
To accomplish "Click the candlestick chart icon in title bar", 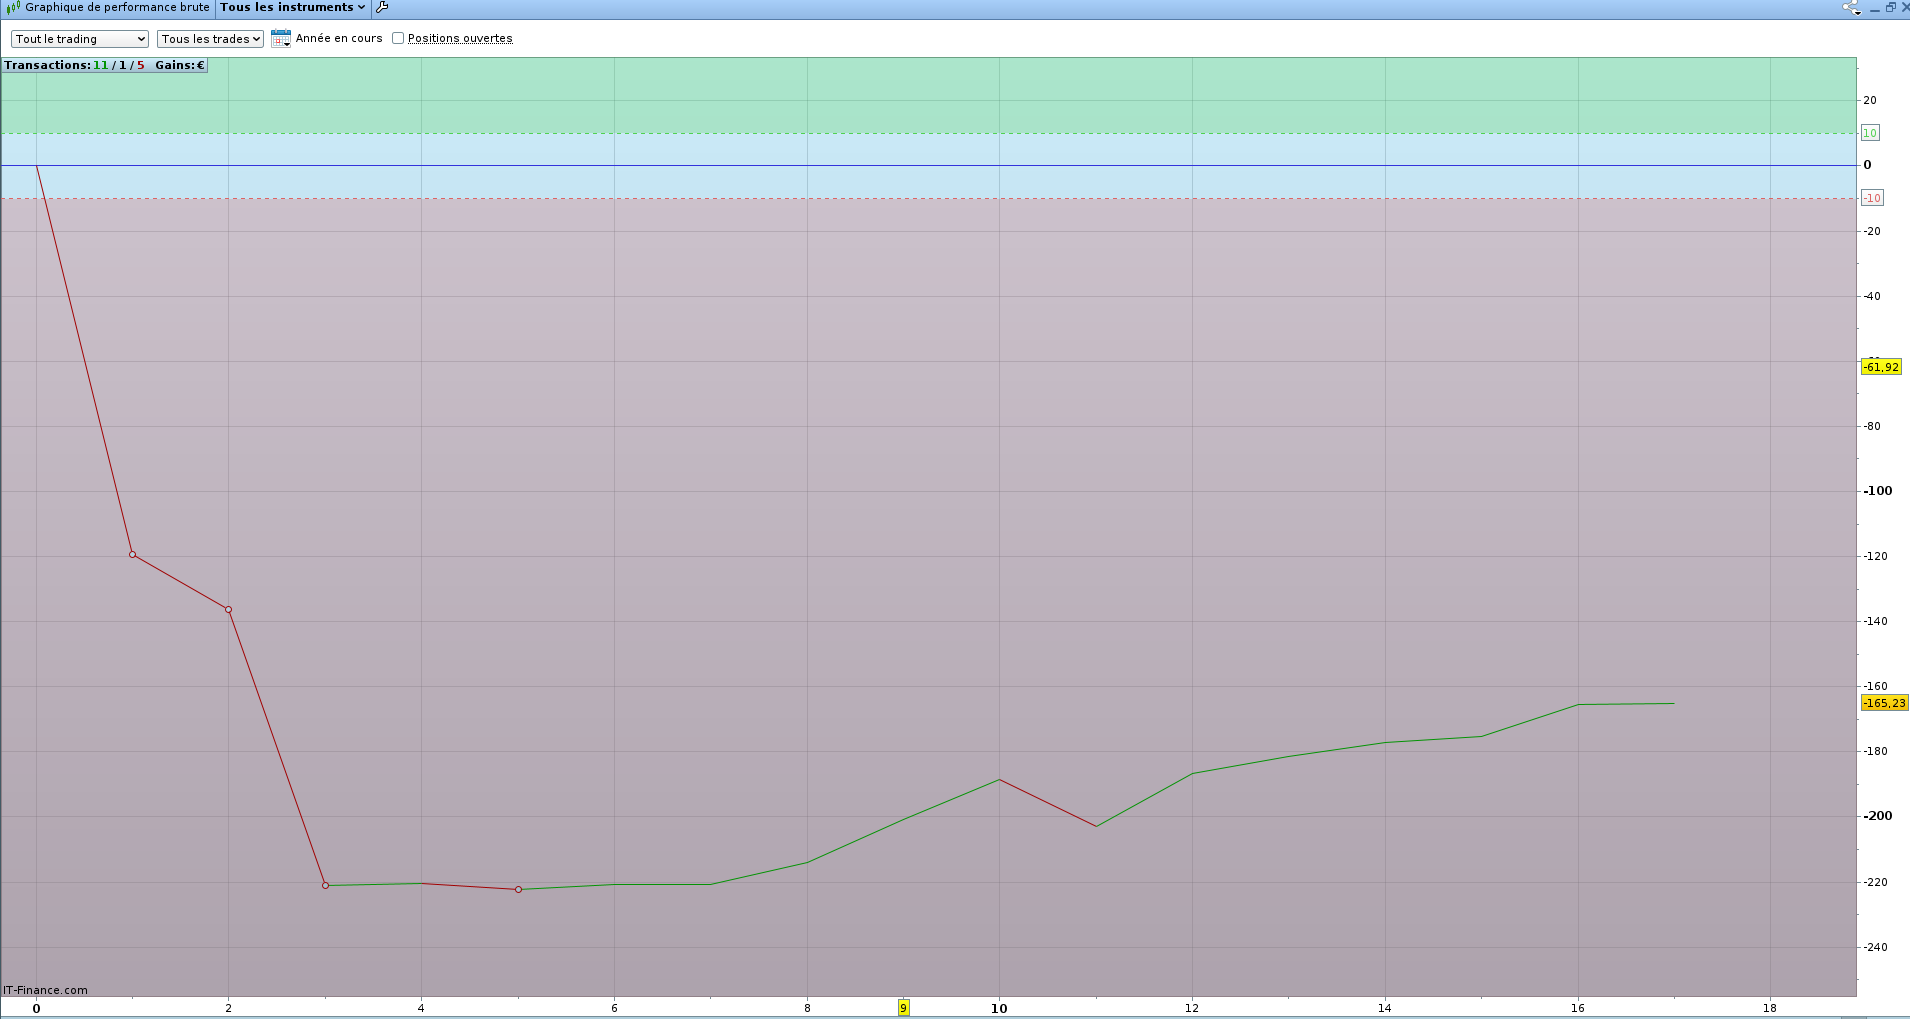I will click(14, 7).
